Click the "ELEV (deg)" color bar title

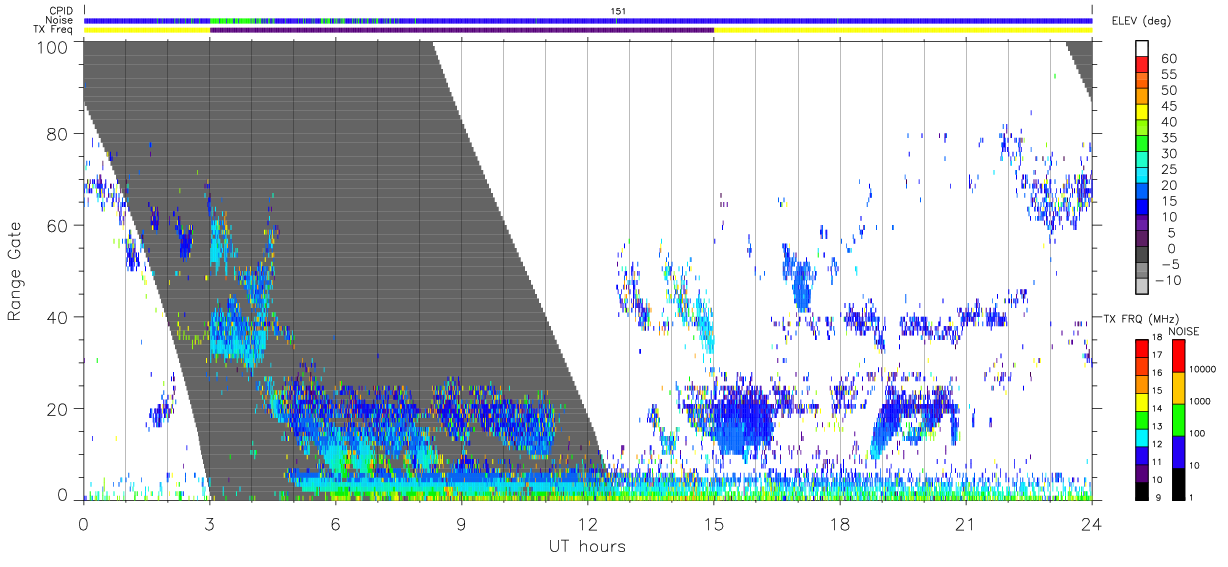click(x=1140, y=20)
